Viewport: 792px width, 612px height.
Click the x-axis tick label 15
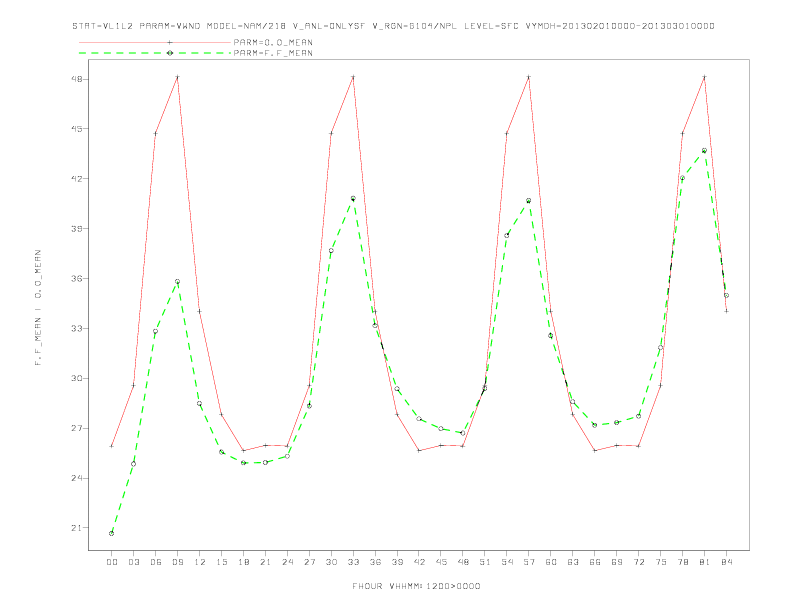point(221,562)
